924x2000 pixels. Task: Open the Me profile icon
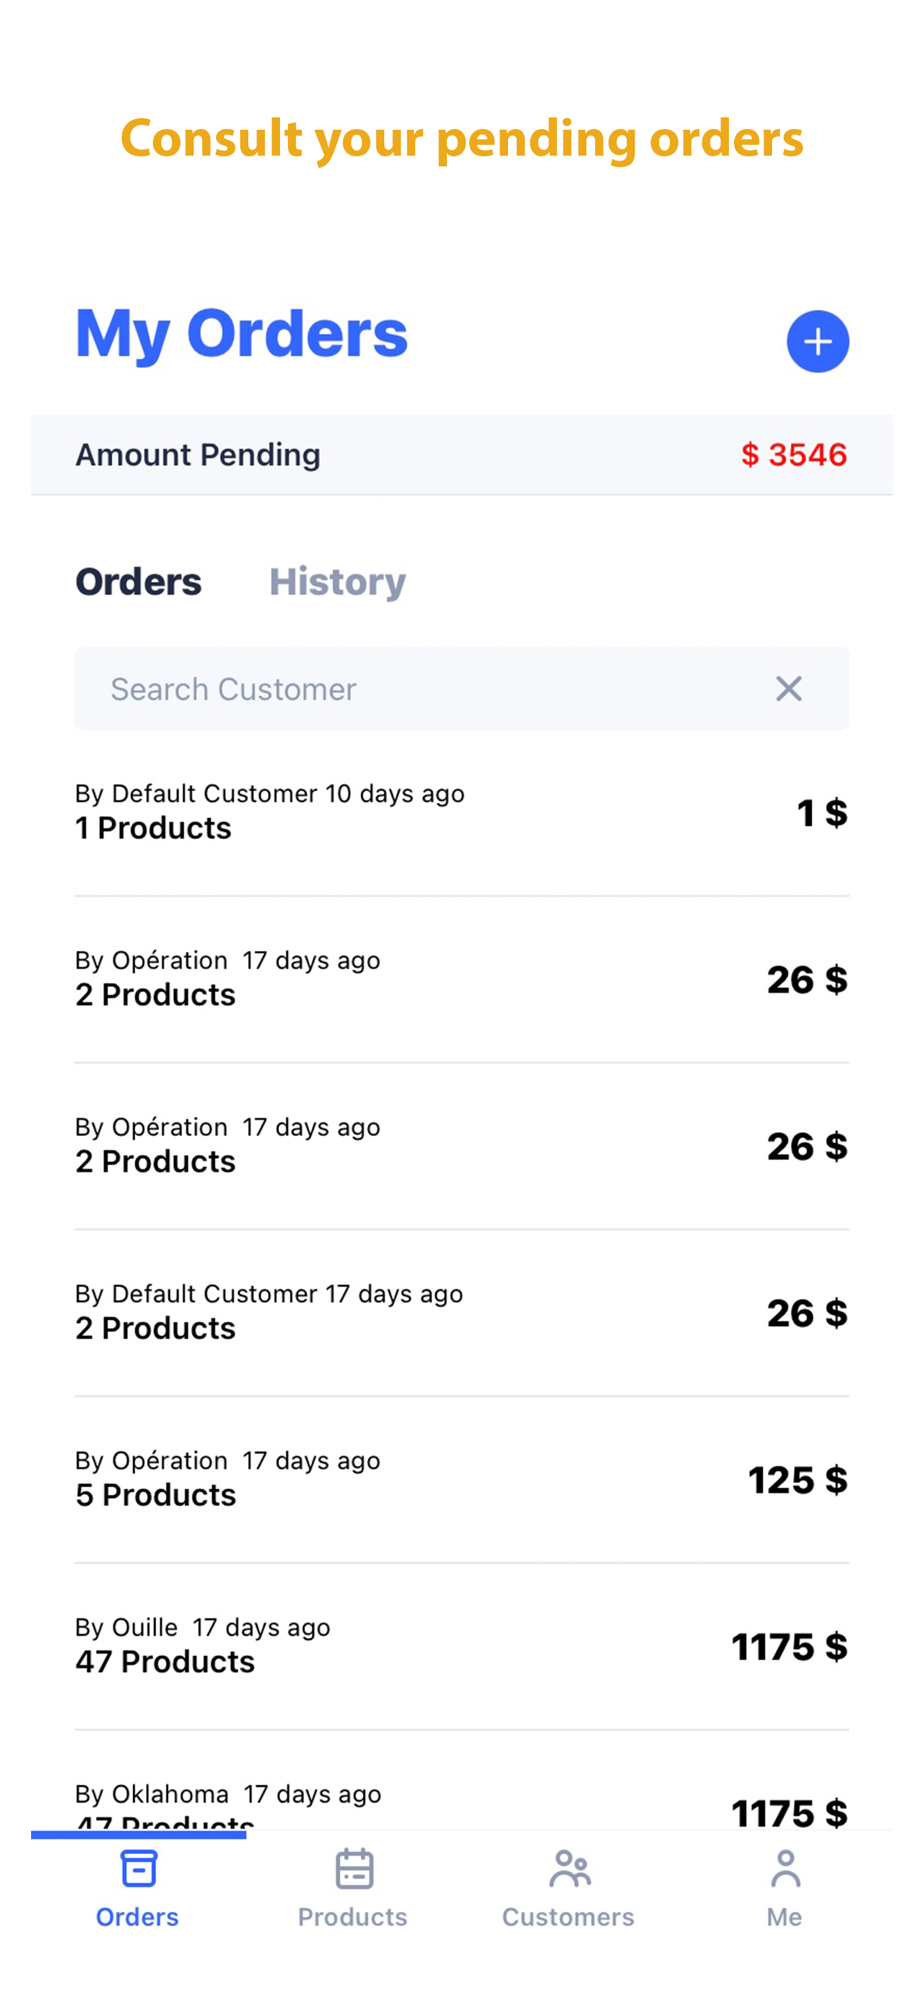click(x=785, y=1868)
